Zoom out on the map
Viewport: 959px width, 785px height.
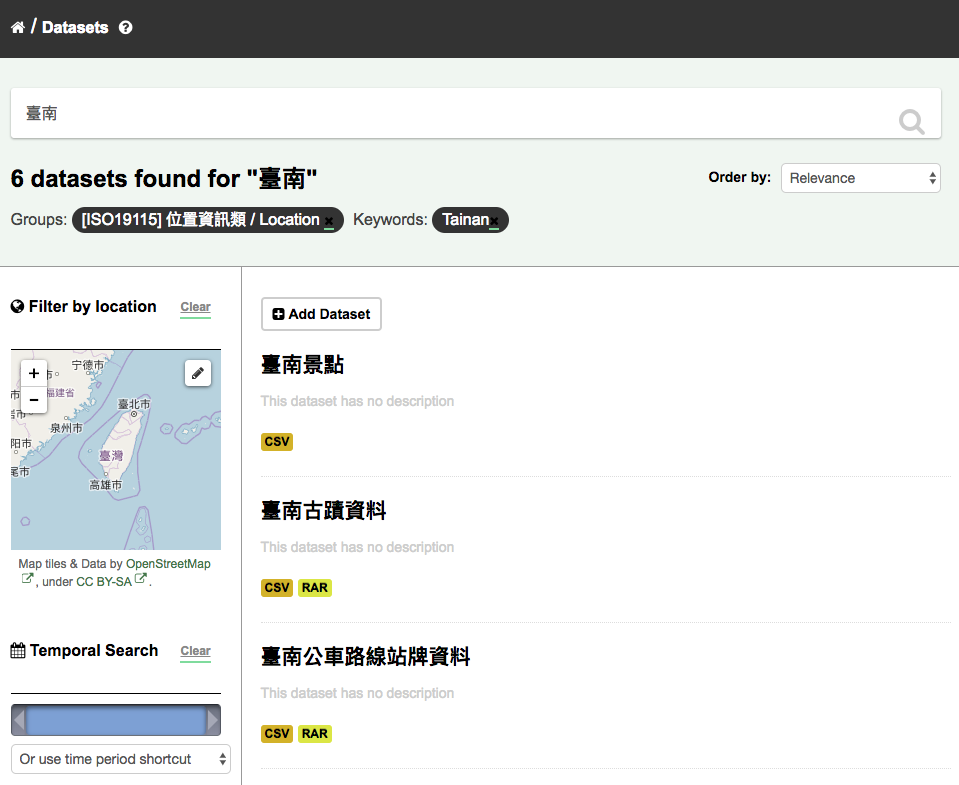coord(34,400)
